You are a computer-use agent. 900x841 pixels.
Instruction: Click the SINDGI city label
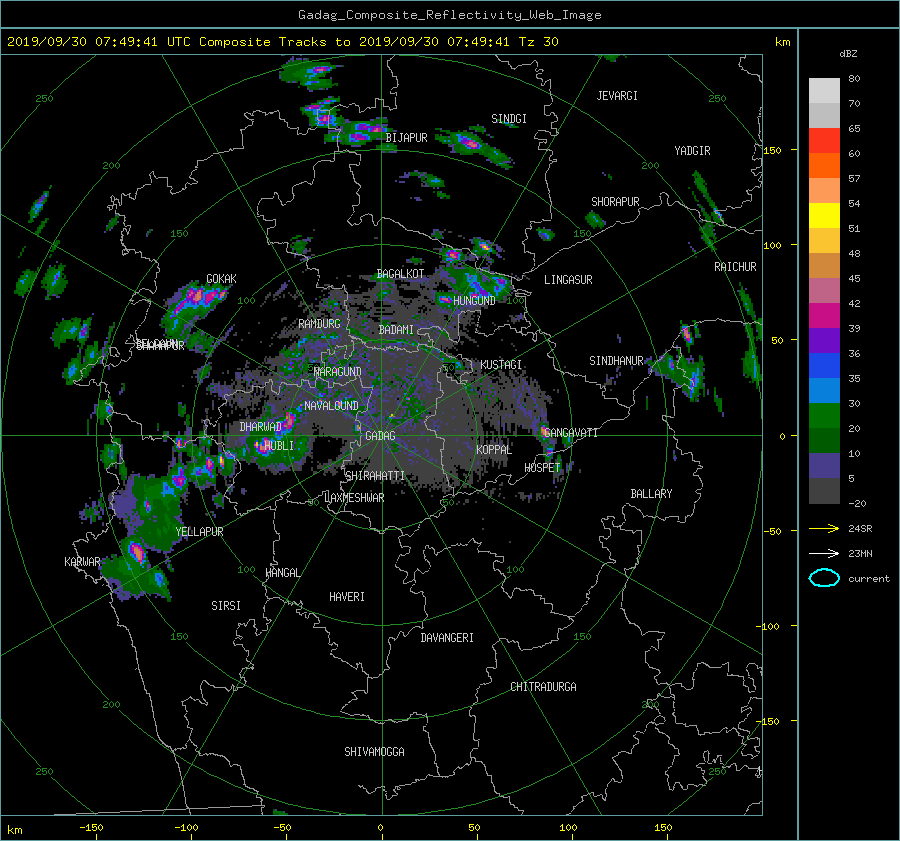click(x=509, y=119)
